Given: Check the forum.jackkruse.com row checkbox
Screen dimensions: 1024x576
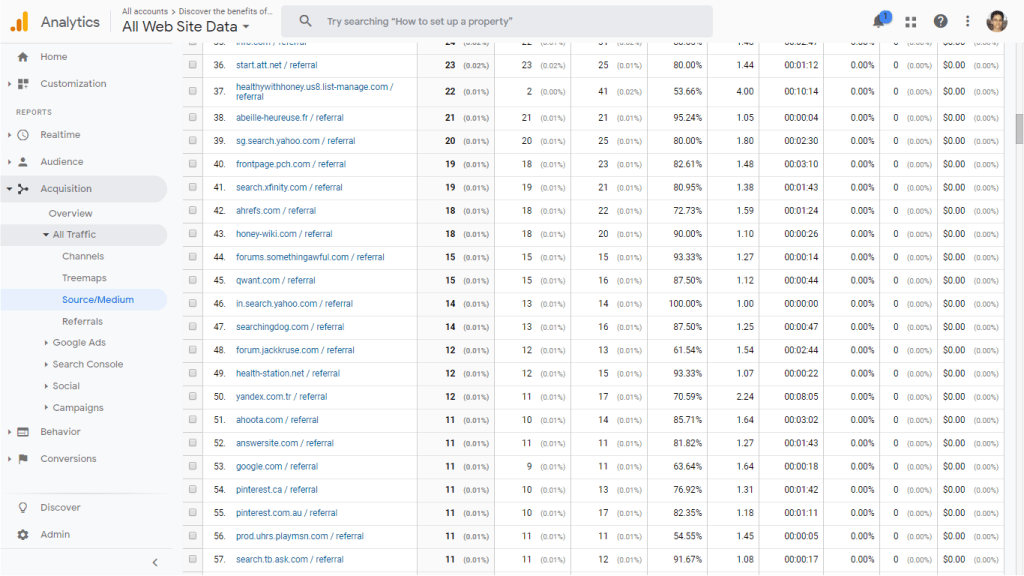Looking at the screenshot, I should 193,350.
